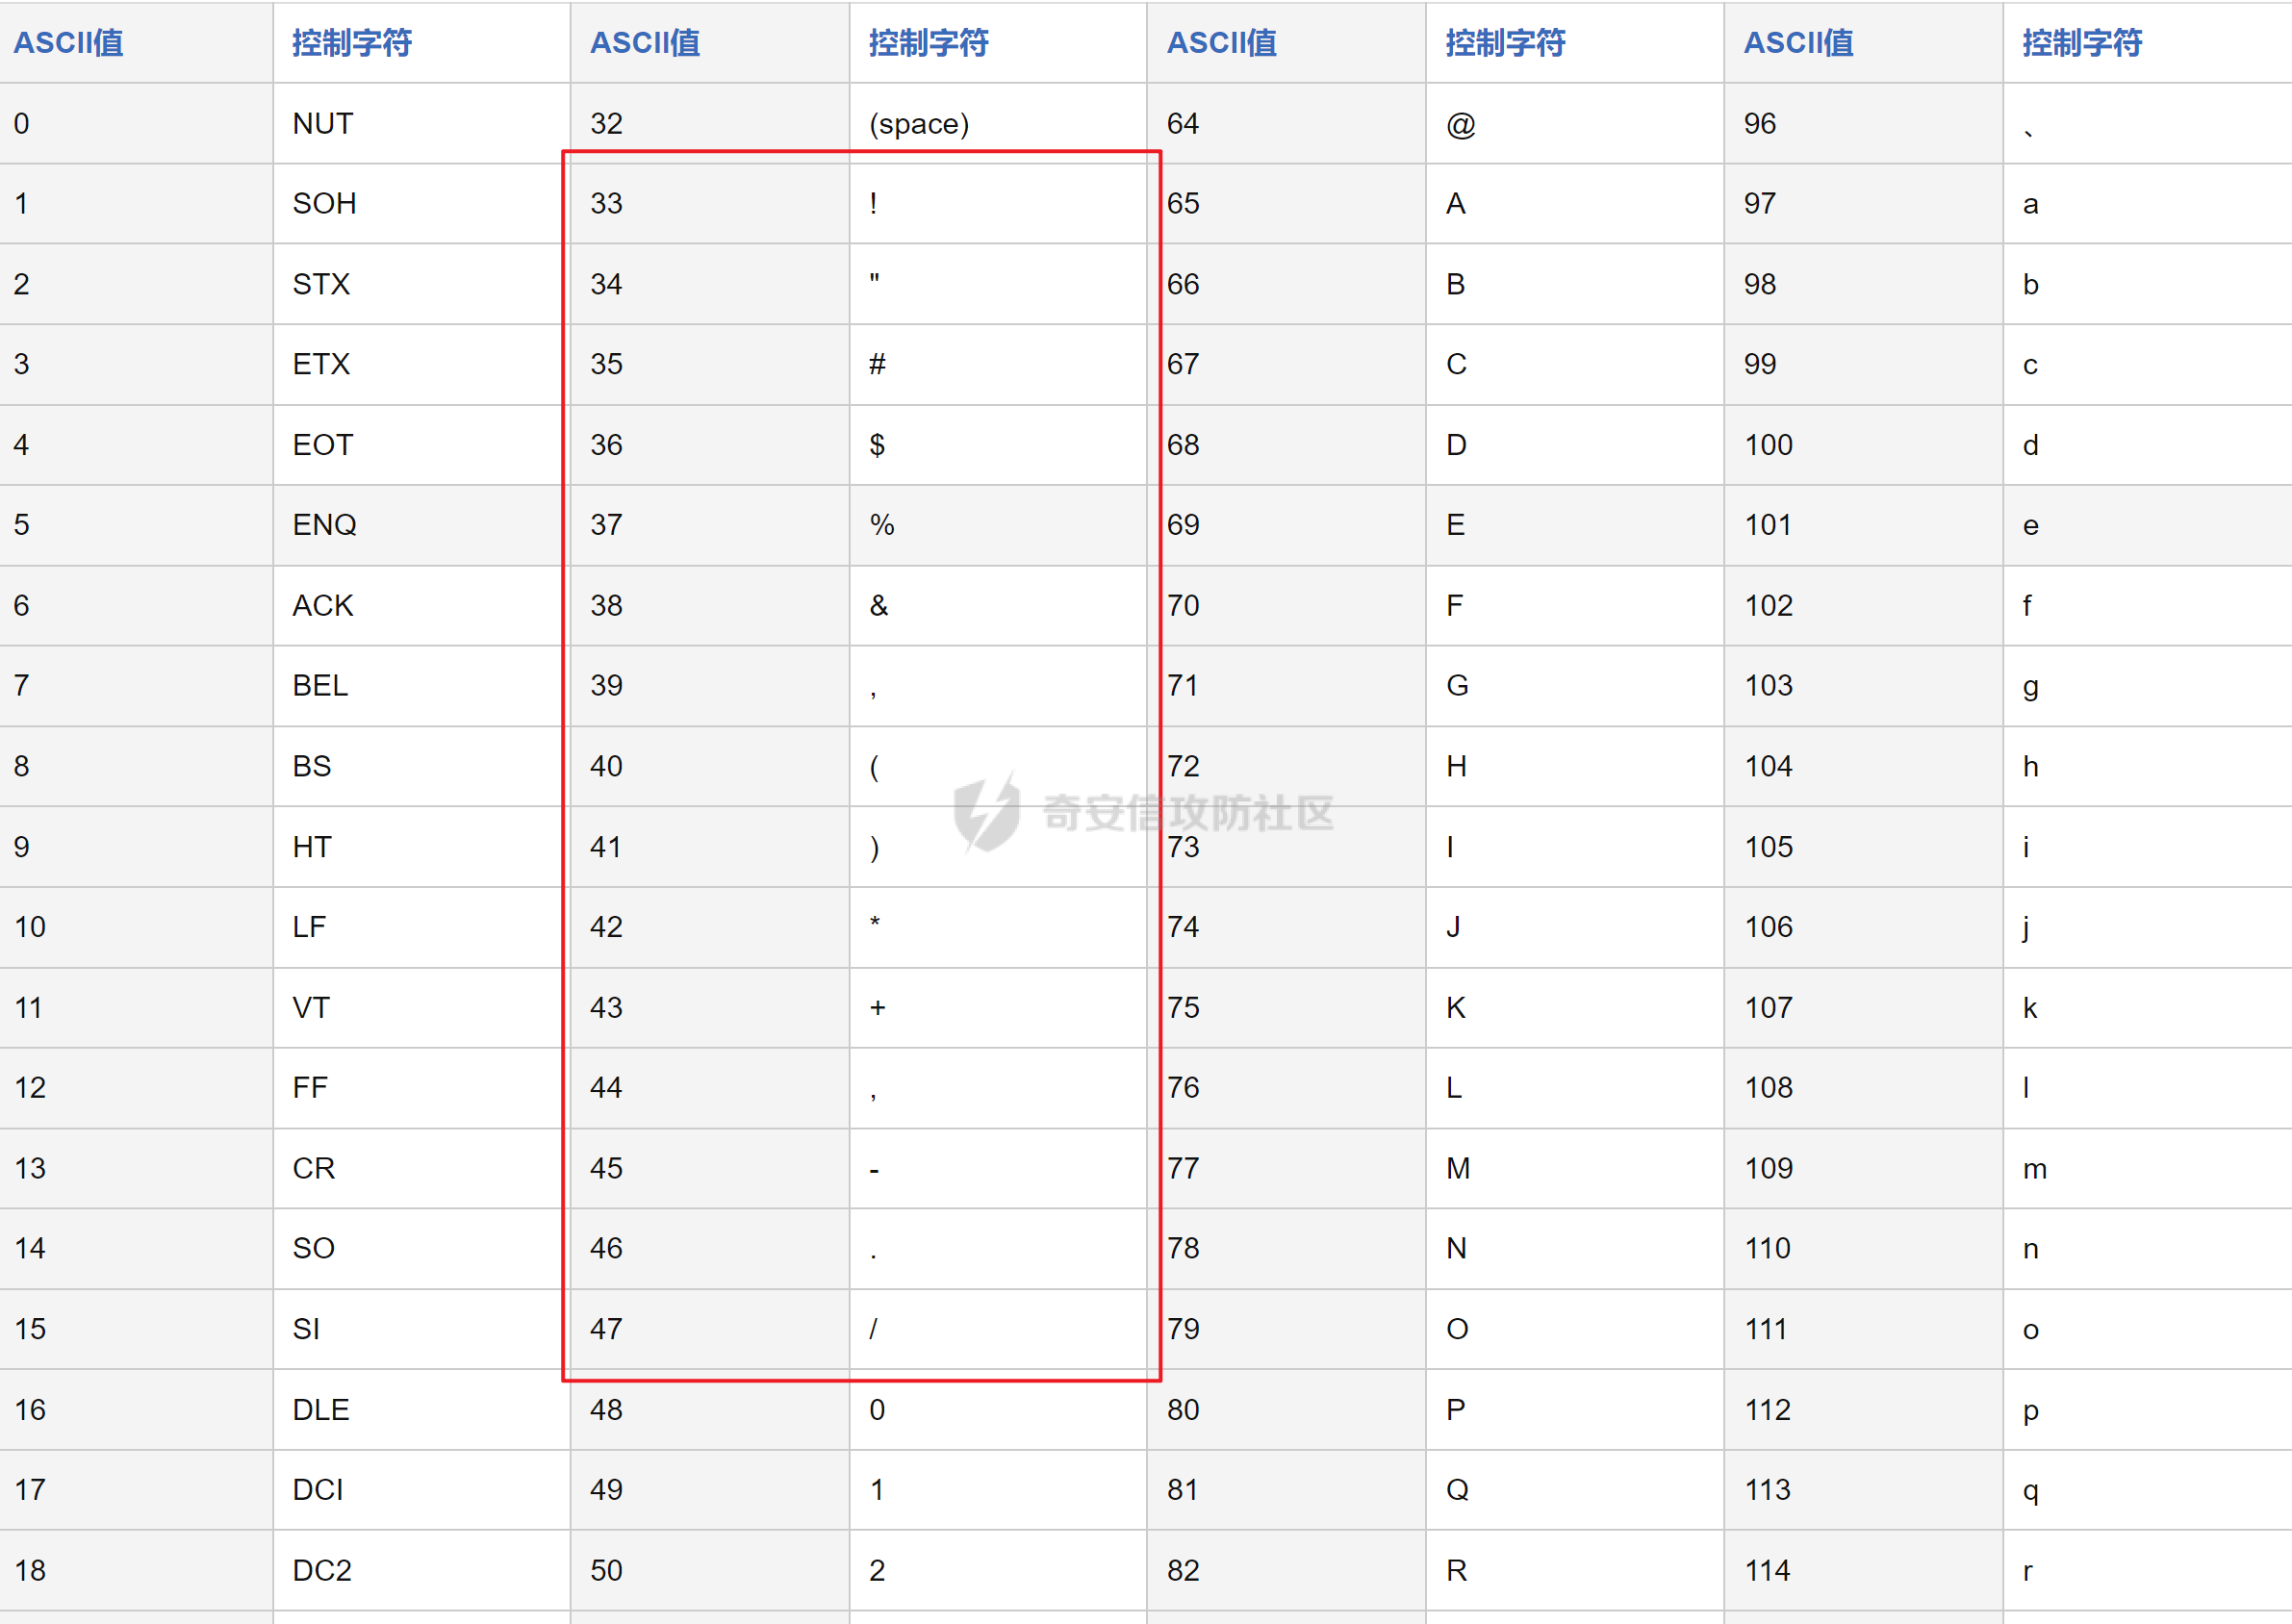Click the uppercase Q cell

tap(1457, 1490)
